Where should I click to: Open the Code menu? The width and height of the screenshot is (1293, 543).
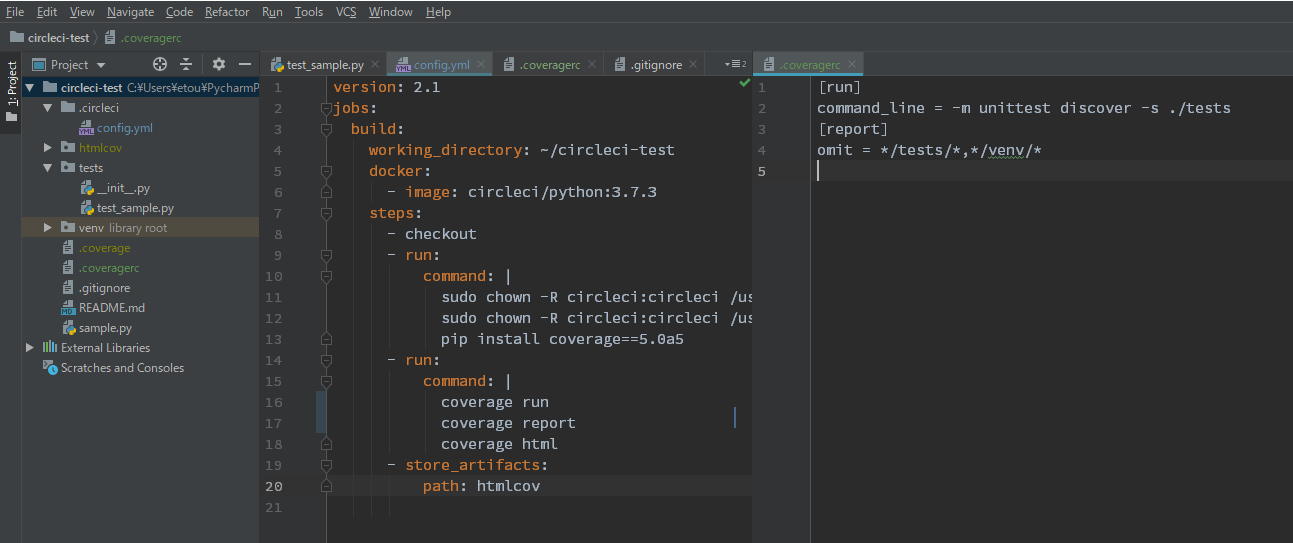point(180,12)
